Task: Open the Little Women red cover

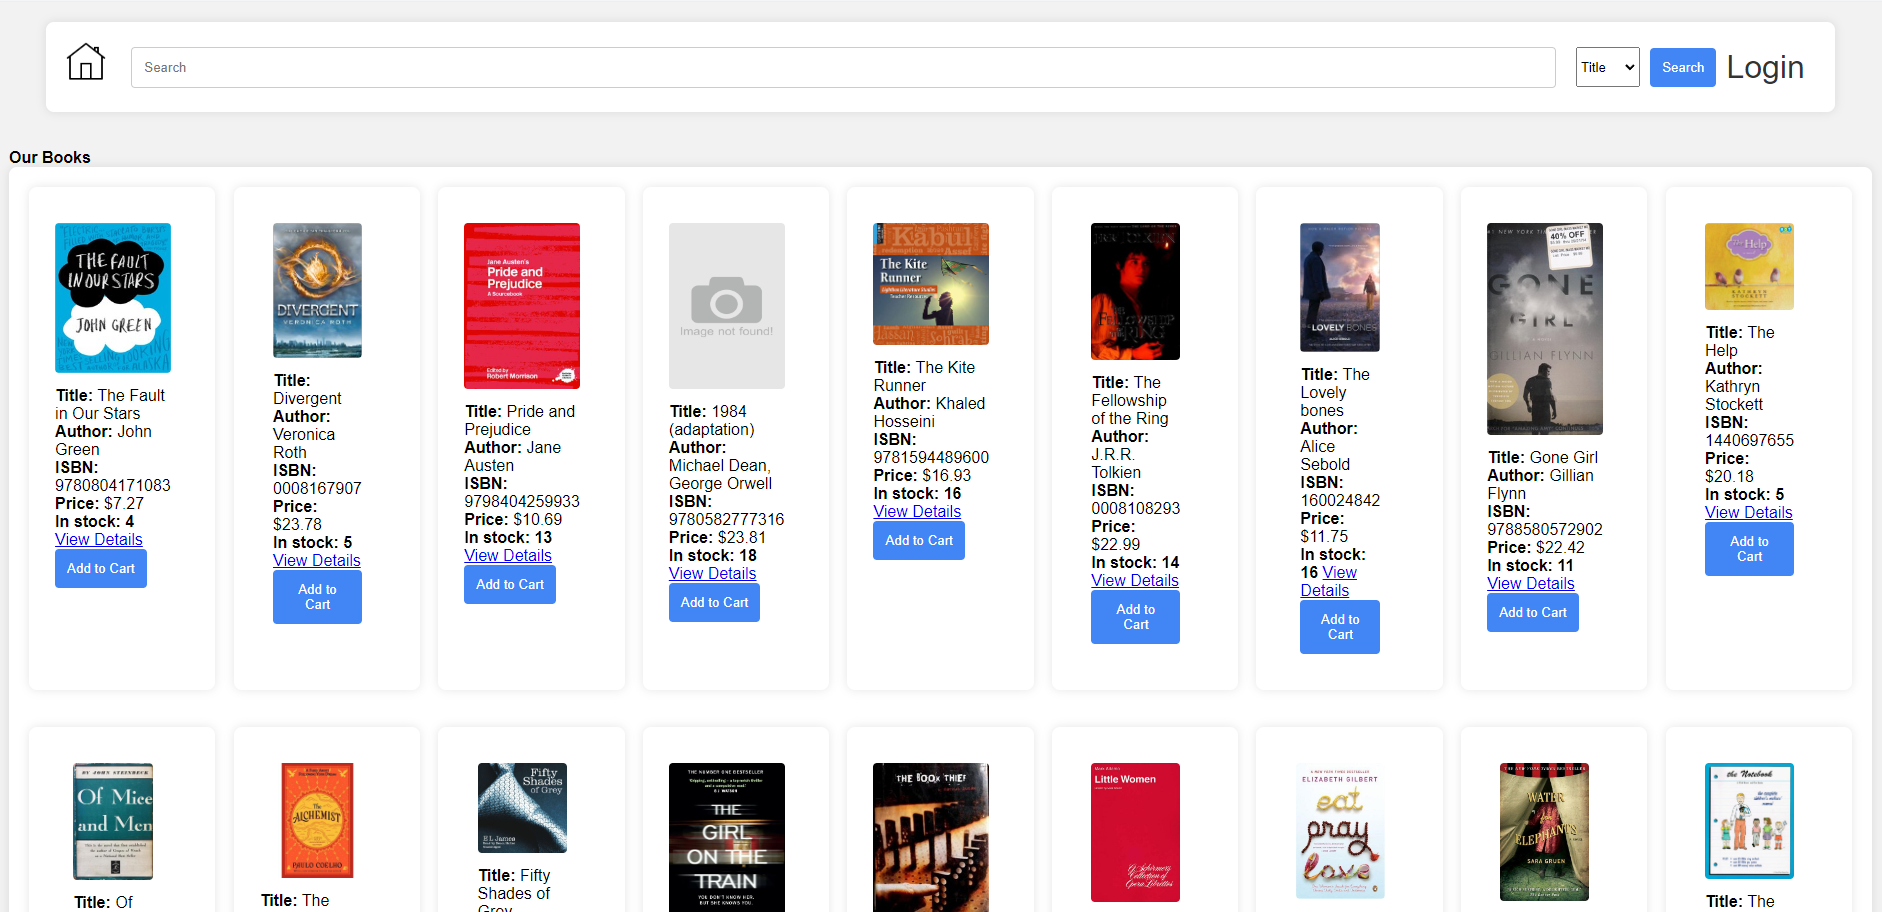Action: pyautogui.click(x=1135, y=832)
